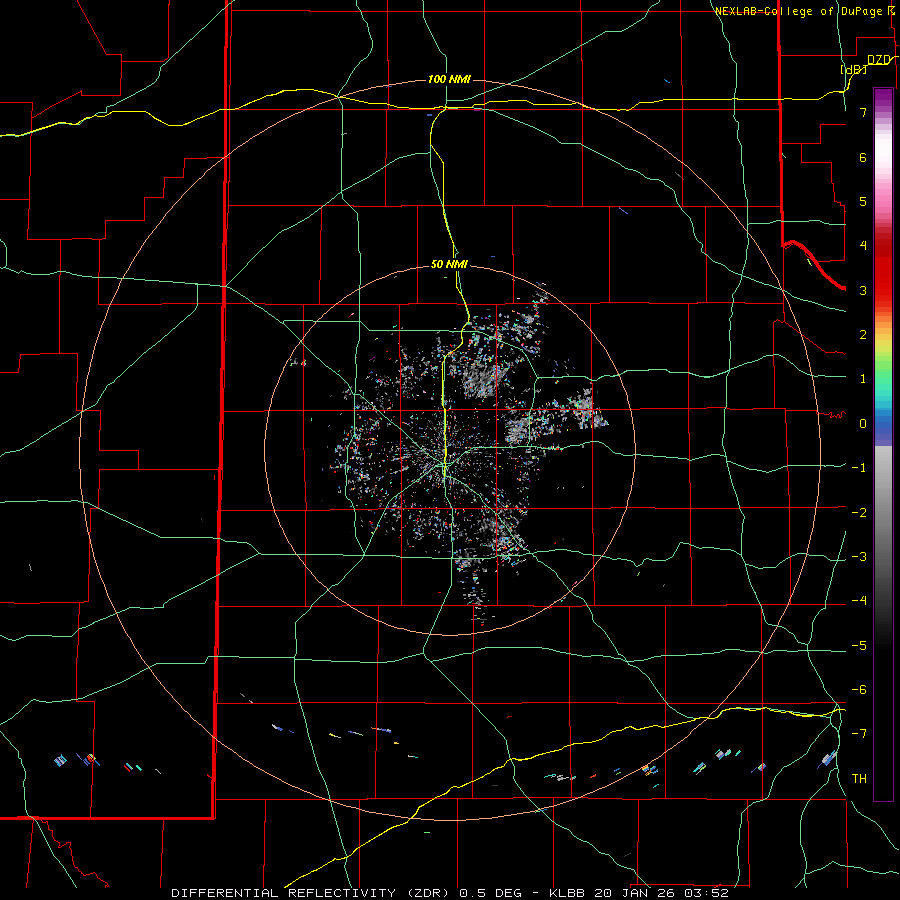
Task: Click the '-4' value on the color scale
Action: point(859,601)
